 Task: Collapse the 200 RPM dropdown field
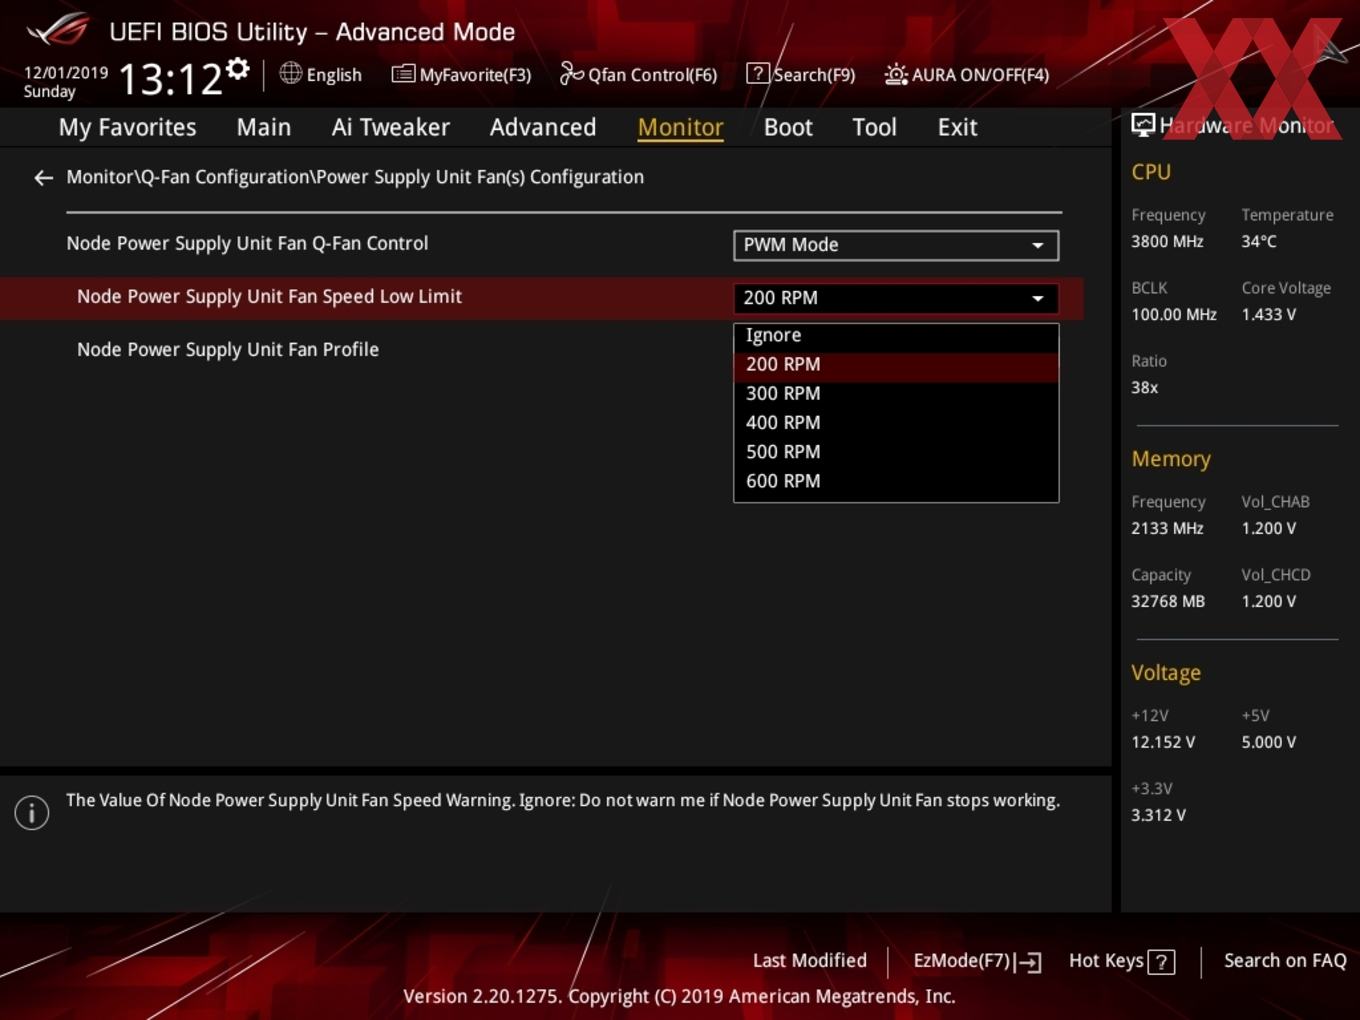[x=896, y=298]
